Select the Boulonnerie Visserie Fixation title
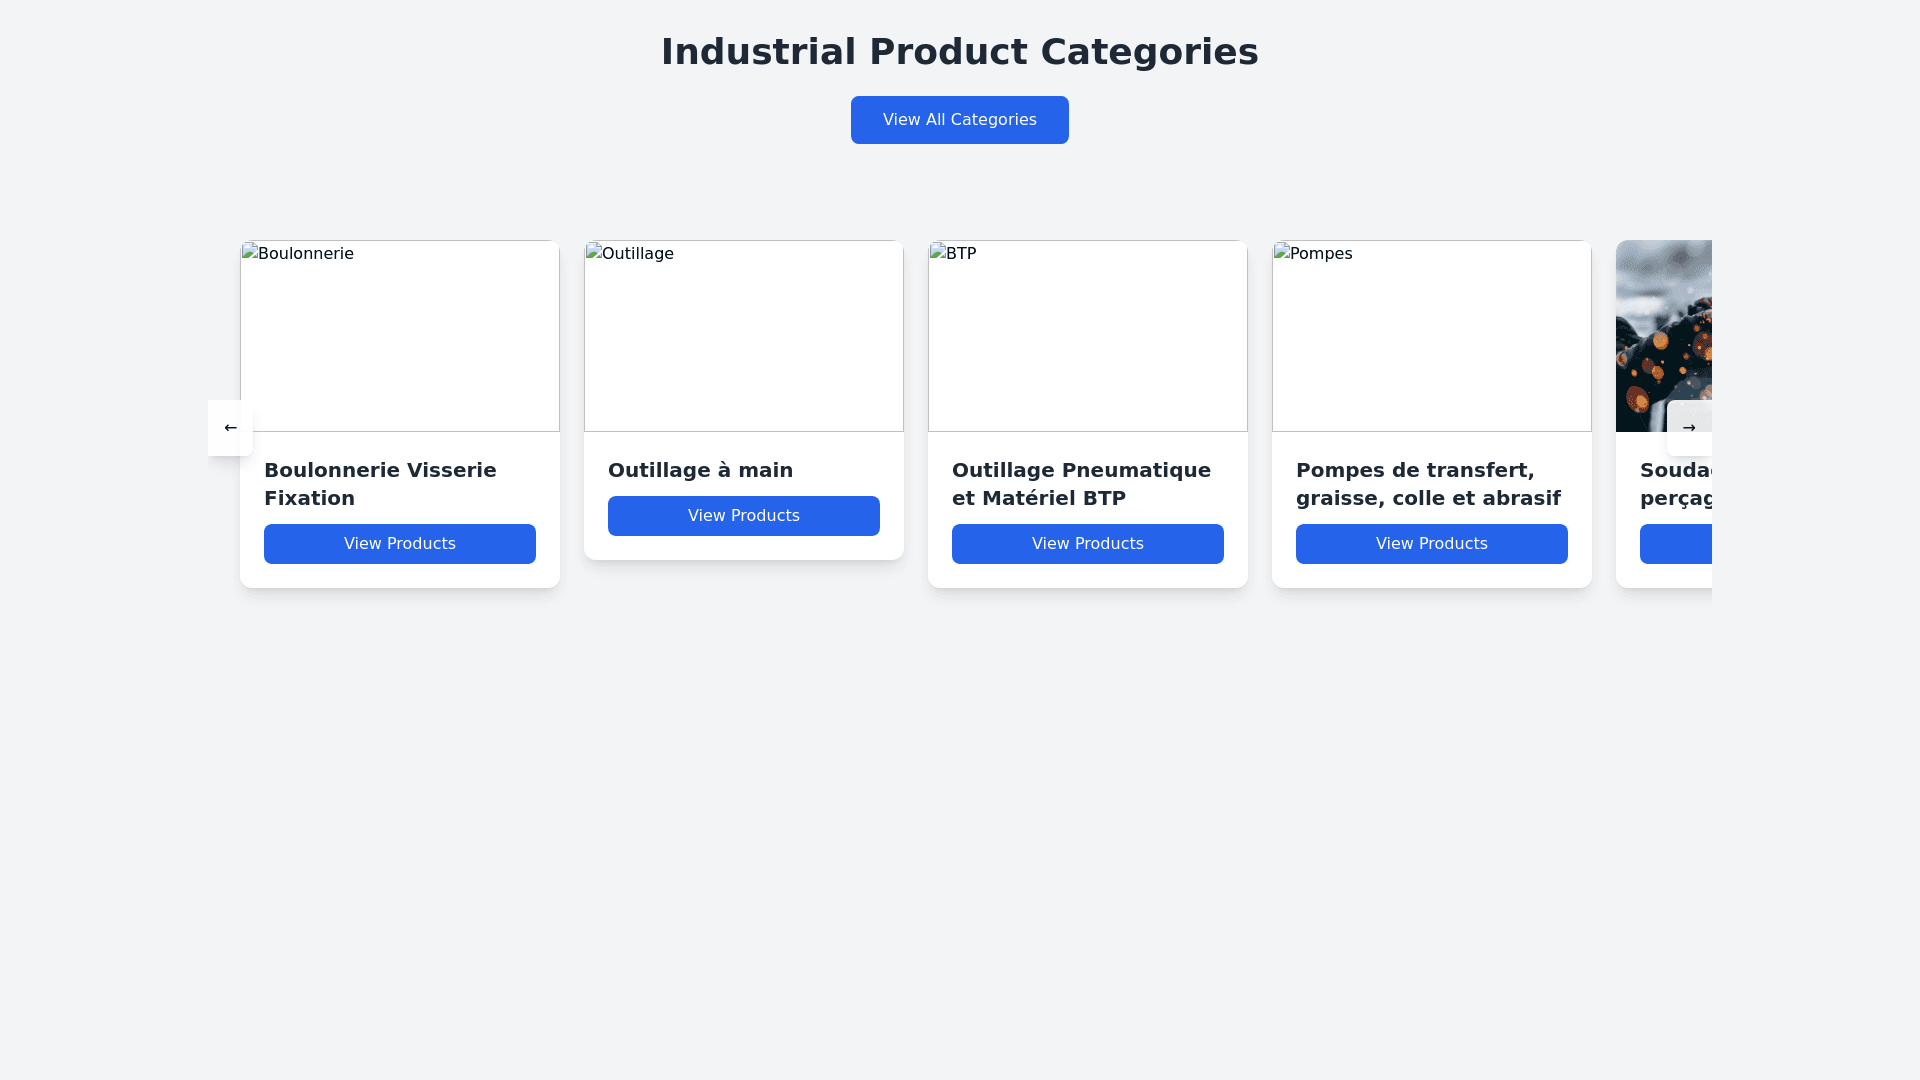 click(x=380, y=484)
